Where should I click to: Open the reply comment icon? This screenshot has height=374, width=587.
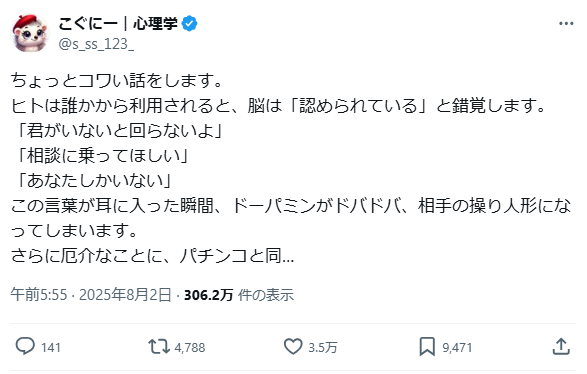(25, 346)
